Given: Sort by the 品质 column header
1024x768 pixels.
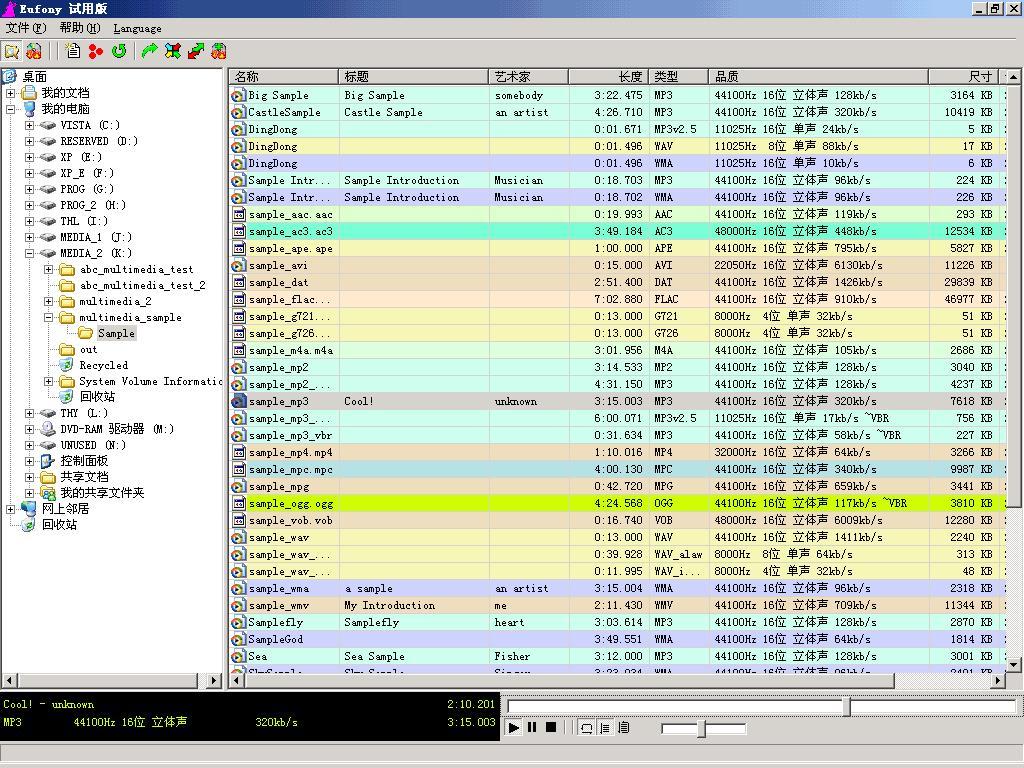Looking at the screenshot, I should click(x=818, y=76).
